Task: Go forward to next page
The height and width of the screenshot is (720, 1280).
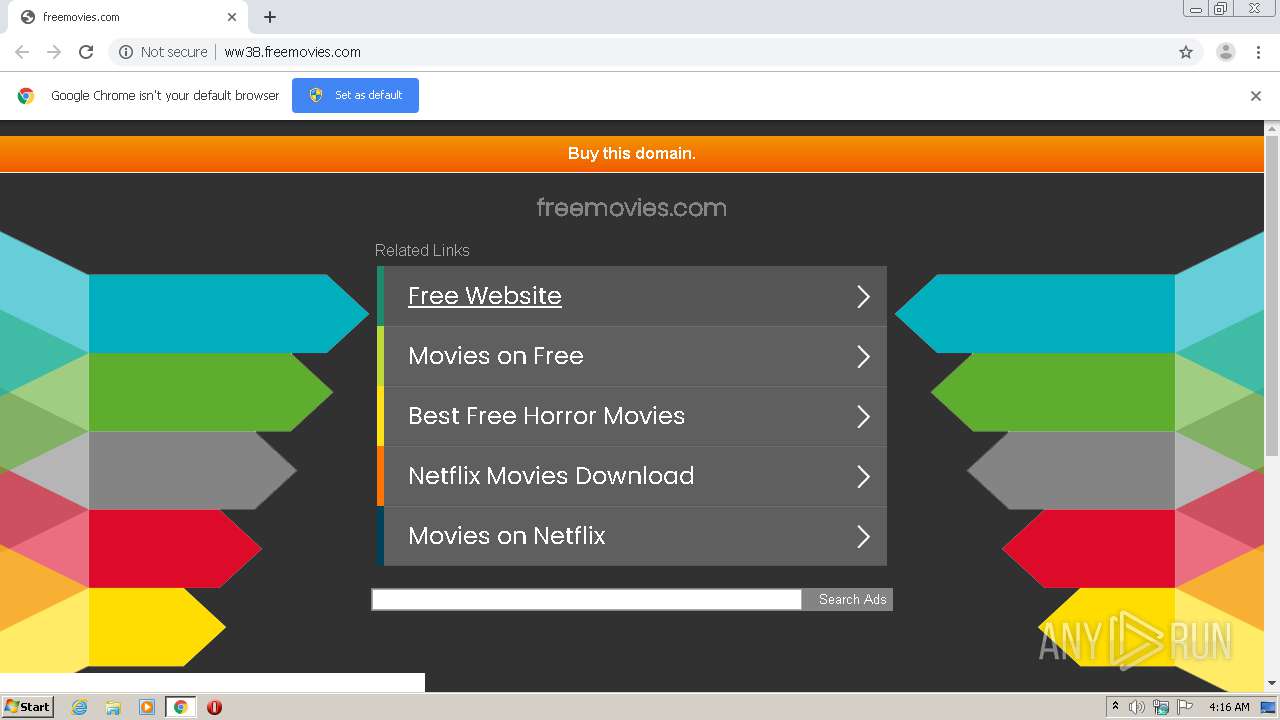Action: click(x=54, y=52)
